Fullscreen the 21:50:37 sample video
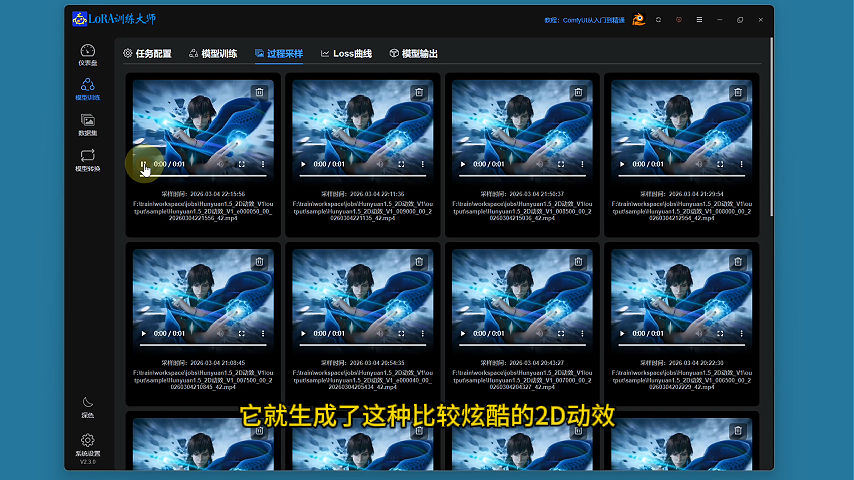 pos(561,164)
